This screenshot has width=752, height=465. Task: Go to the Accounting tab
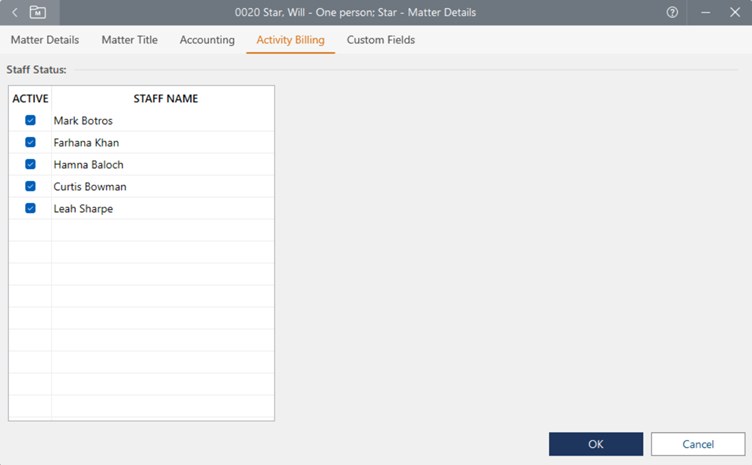207,40
